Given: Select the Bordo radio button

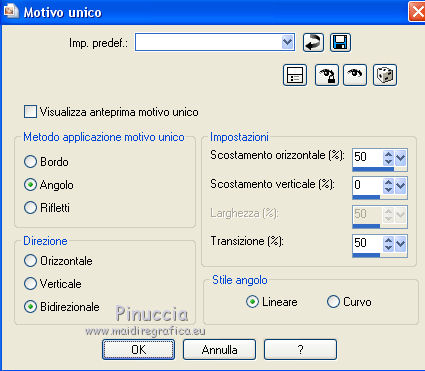Looking at the screenshot, I should [30, 162].
